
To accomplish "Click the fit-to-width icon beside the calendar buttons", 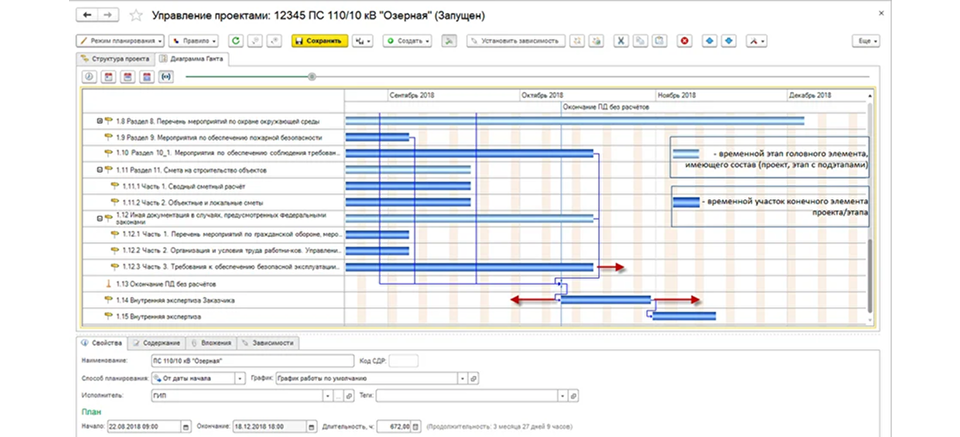I will [x=166, y=77].
